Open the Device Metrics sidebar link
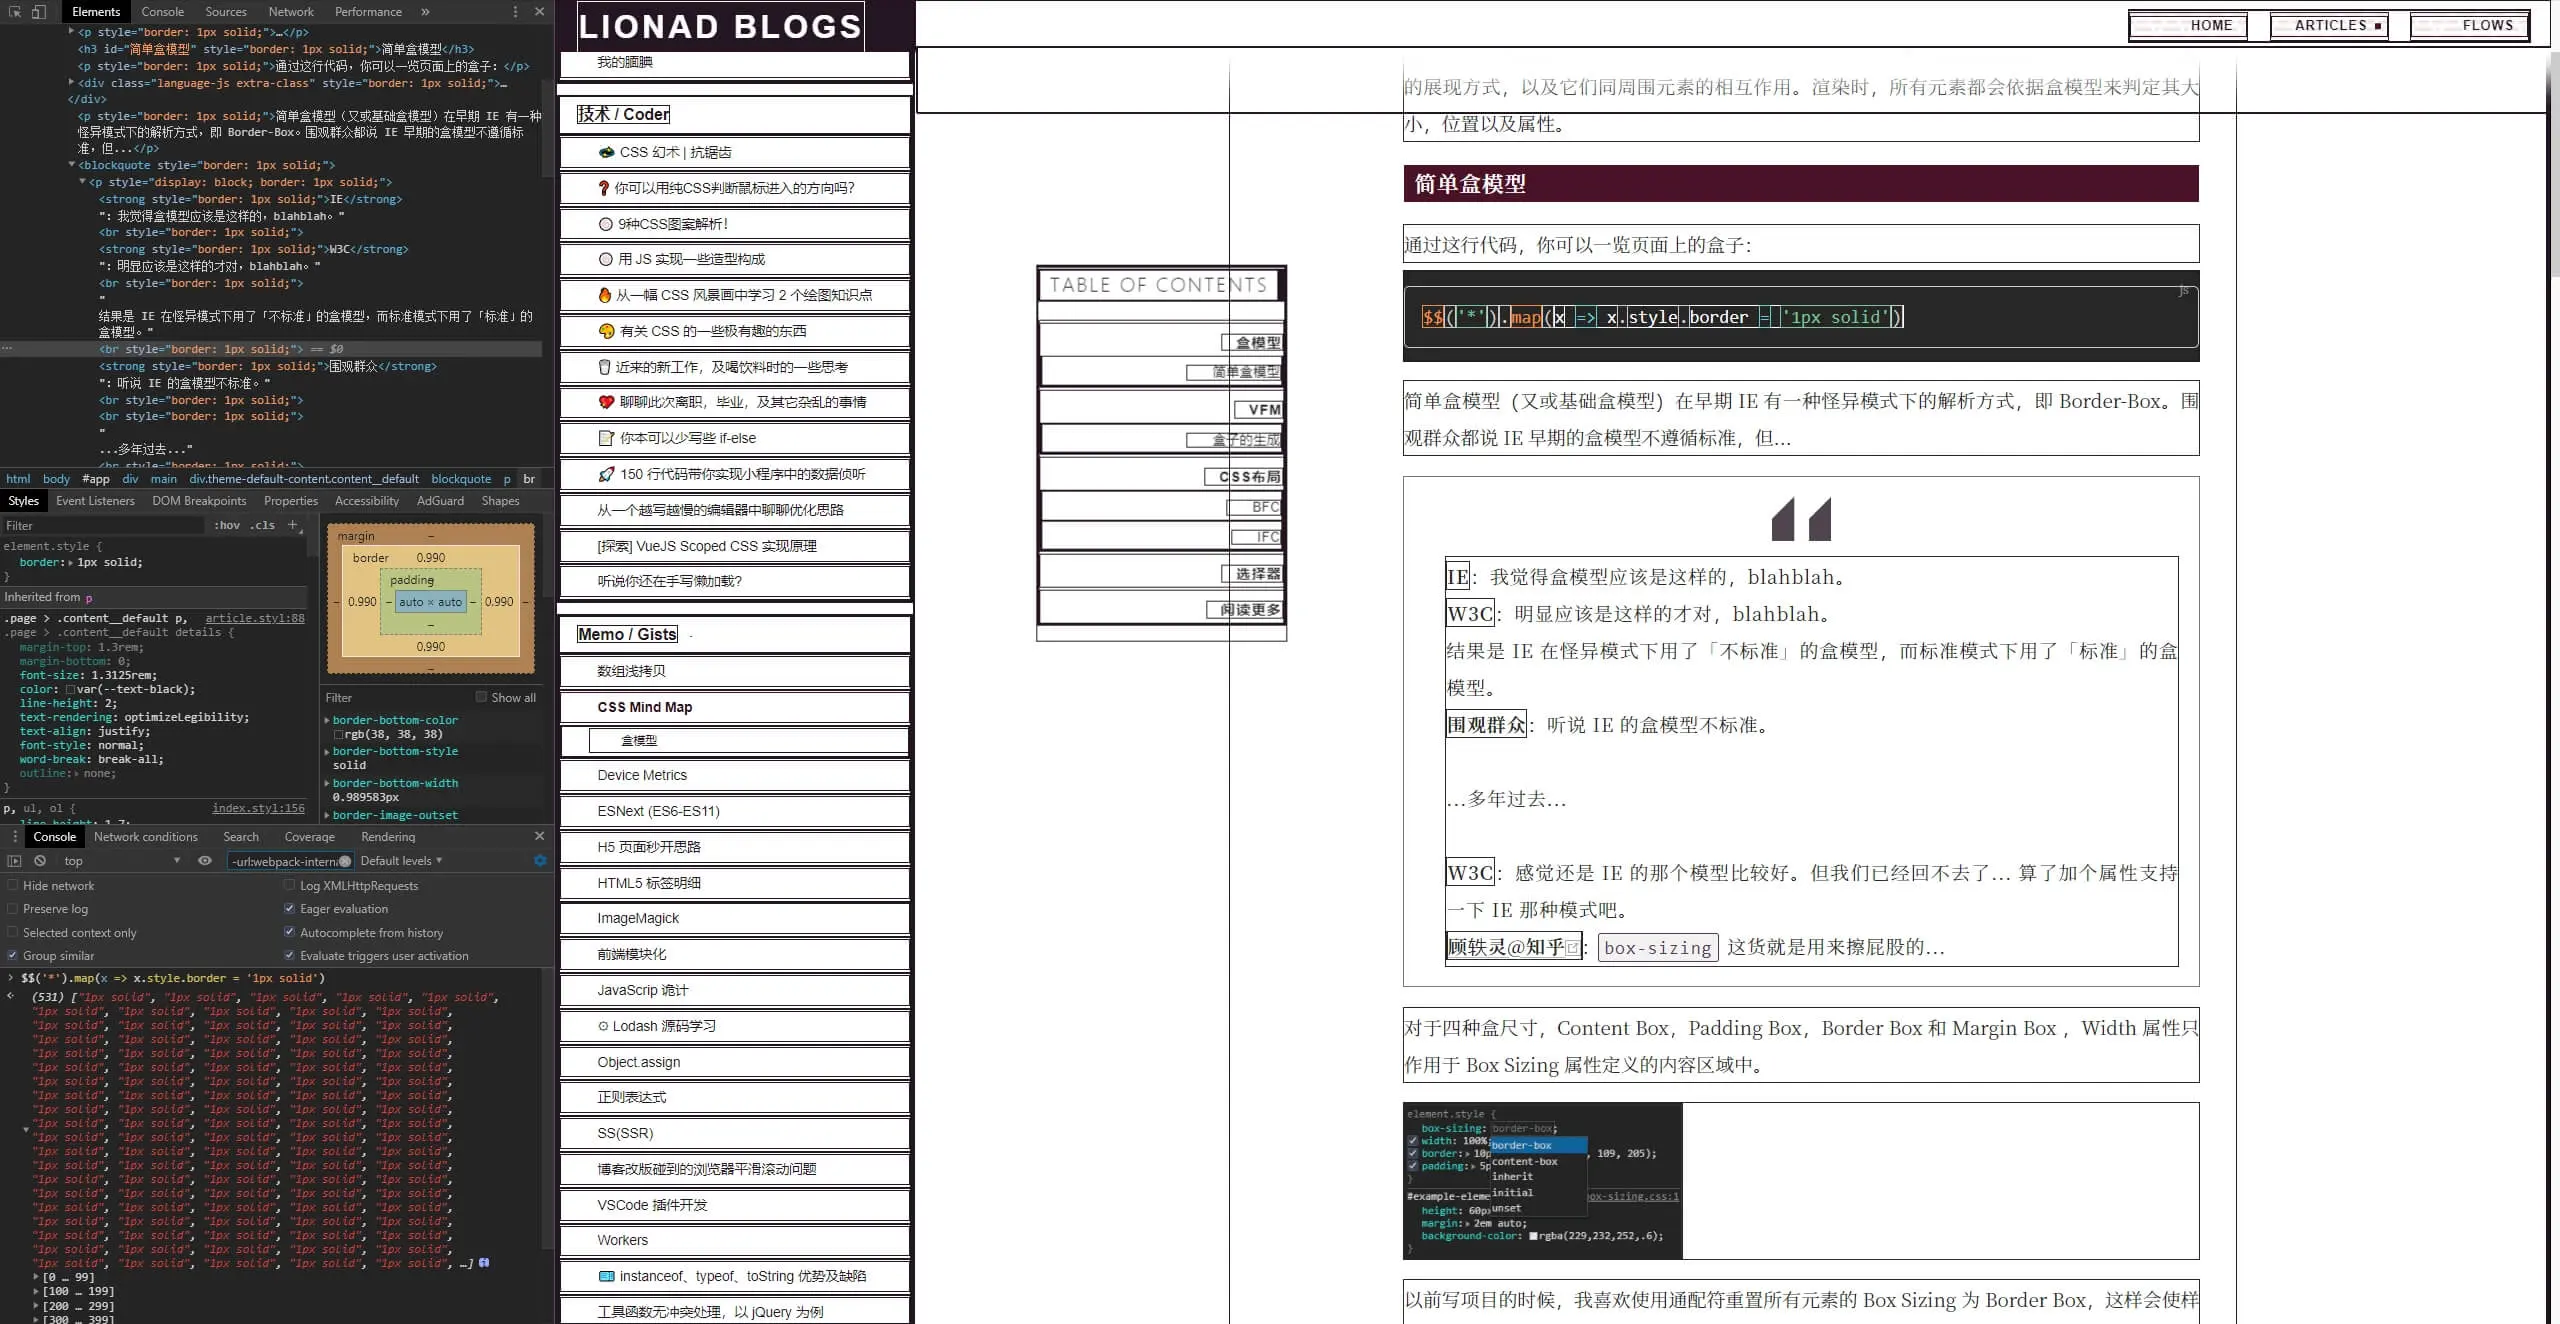This screenshot has height=1324, width=2560. [x=642, y=775]
